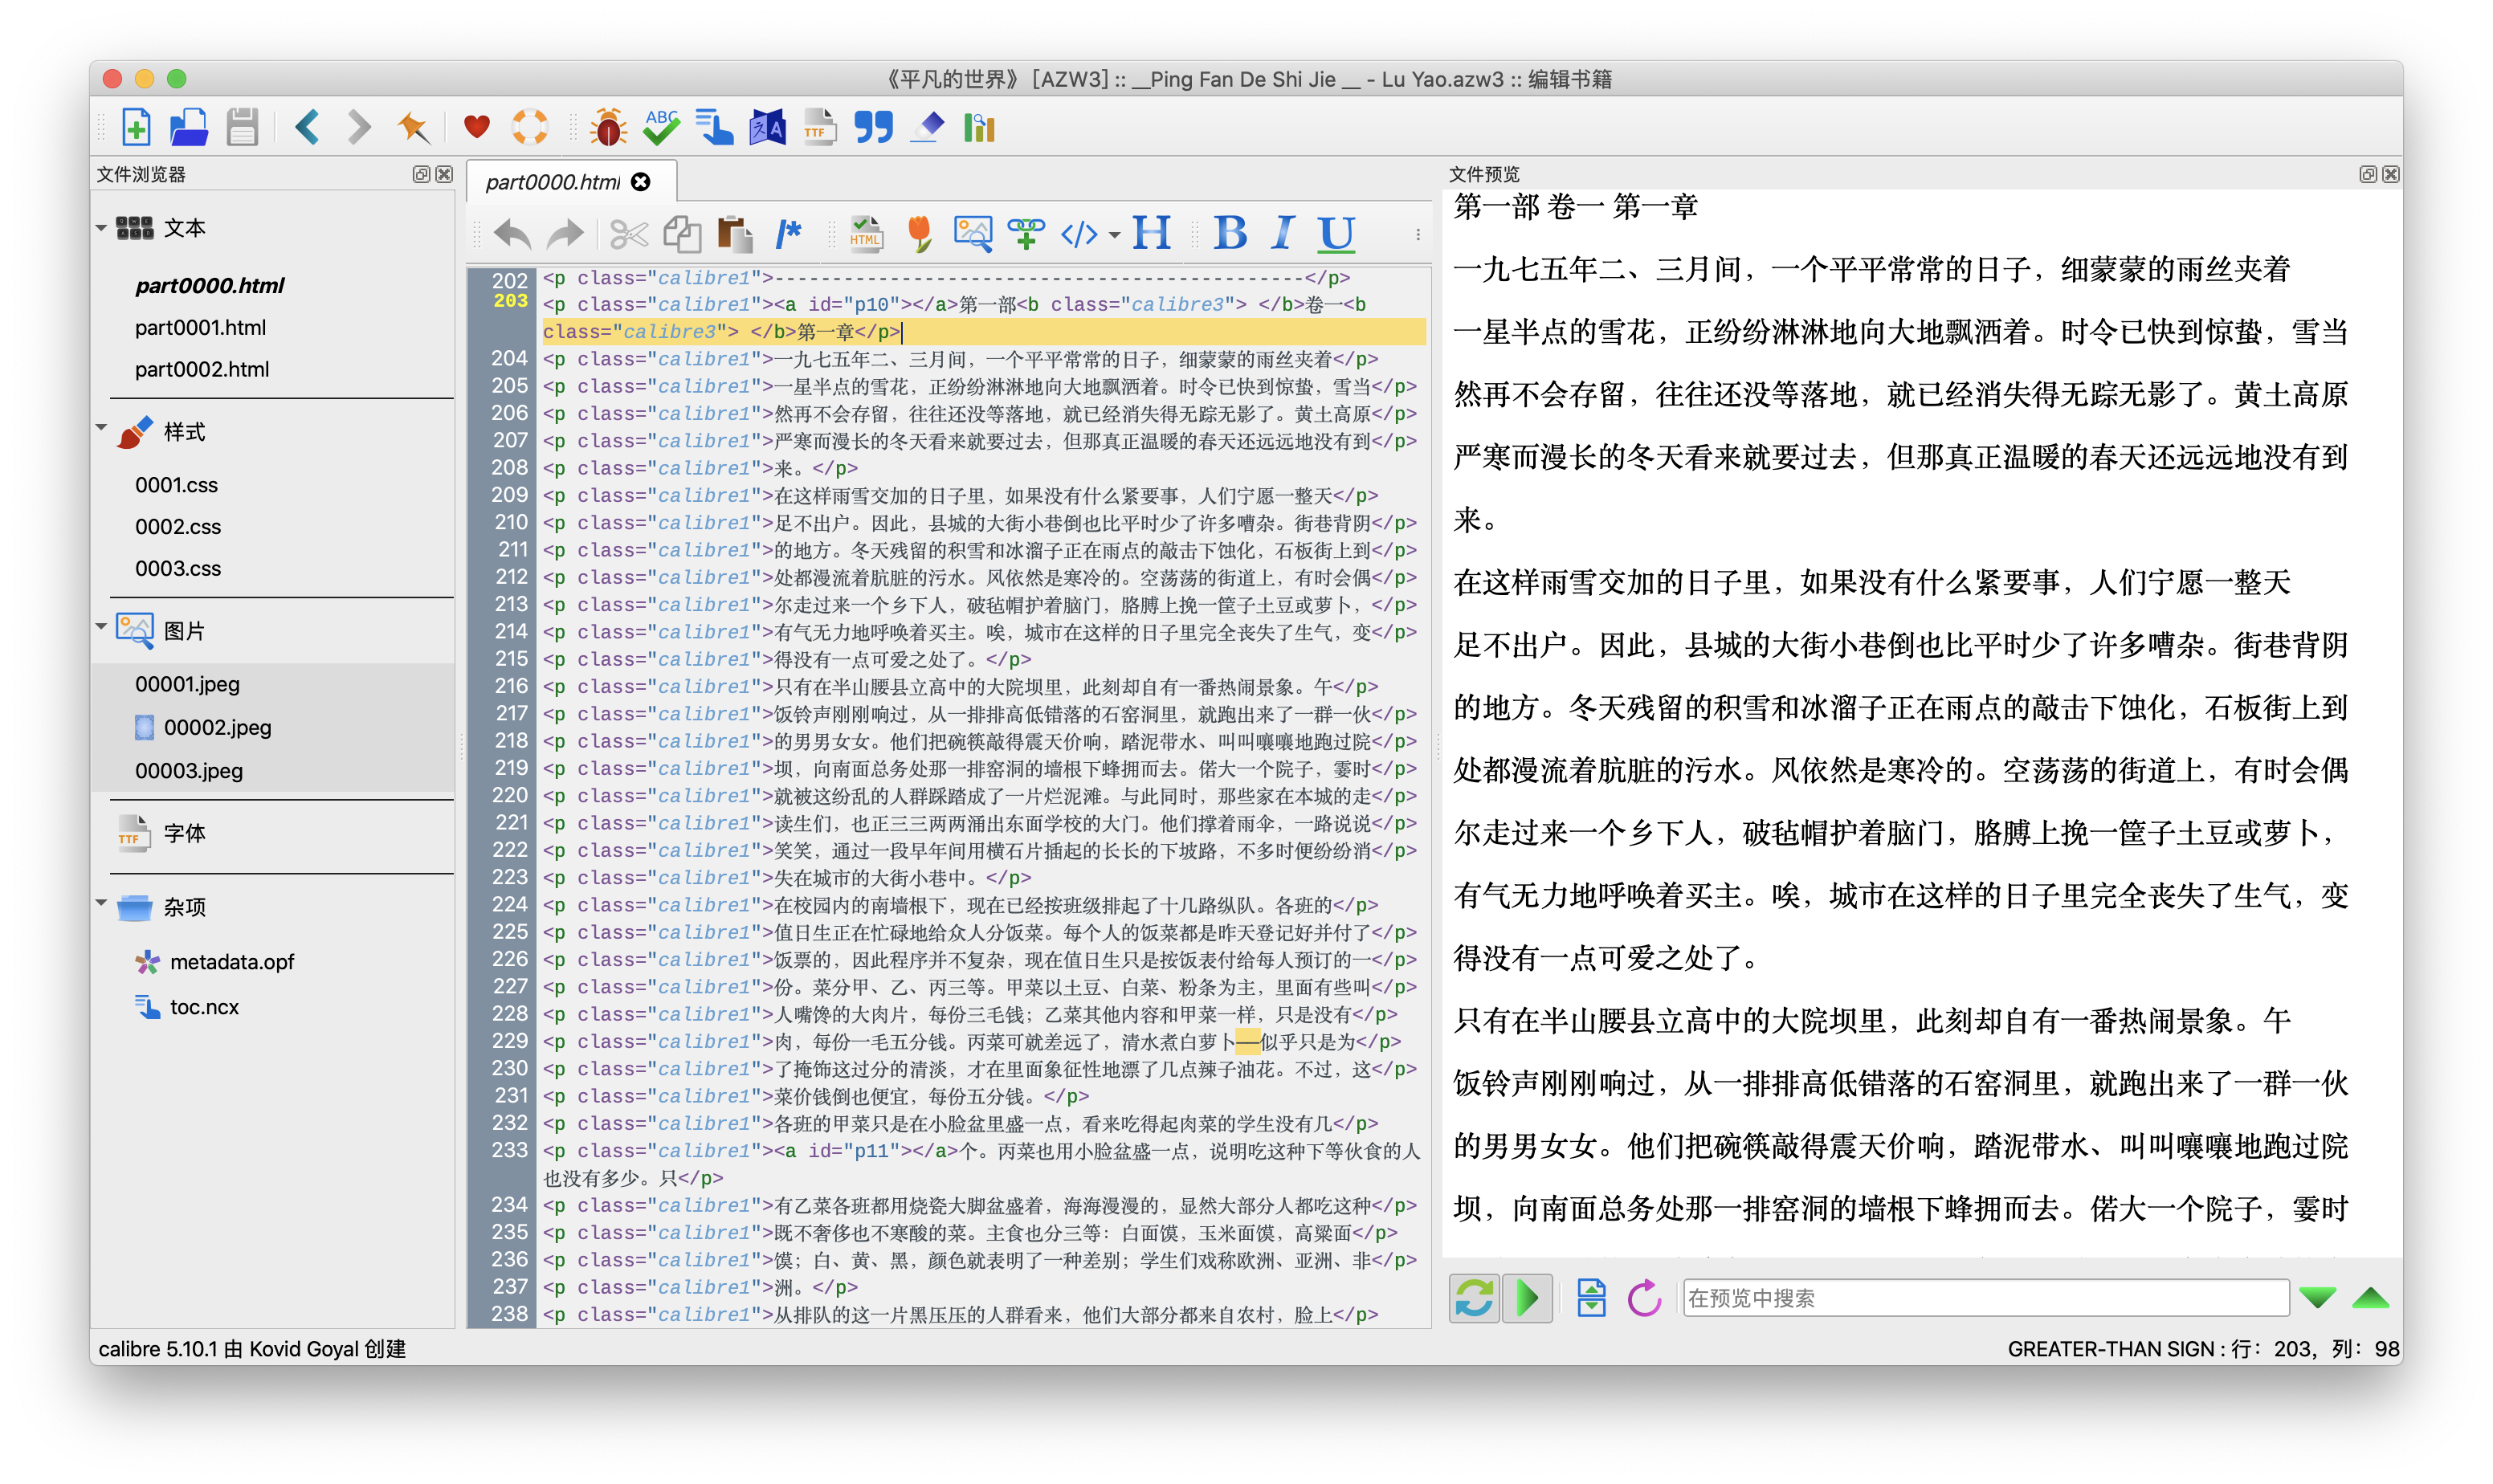The image size is (2493, 1484).
Task: Click the checkpoint pin icon
Action: 412,127
